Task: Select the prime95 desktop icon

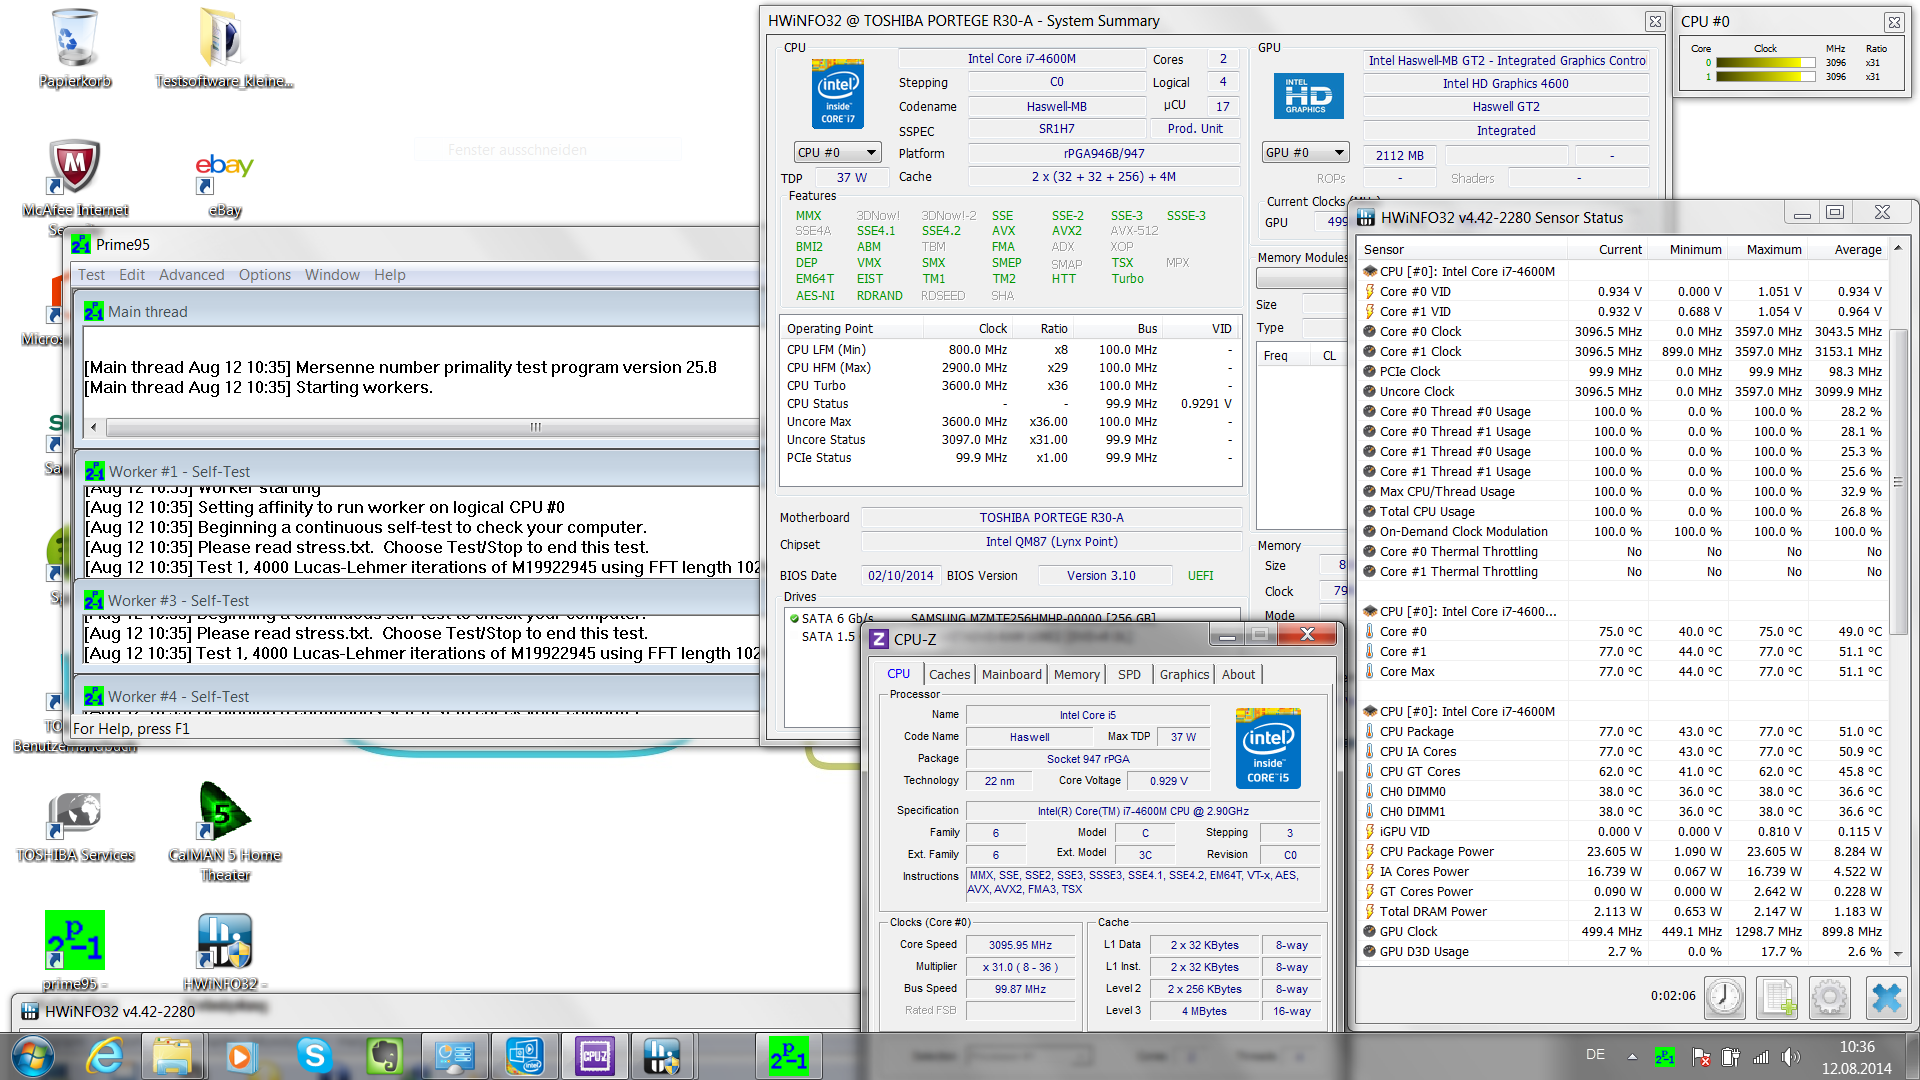Action: [x=75, y=950]
